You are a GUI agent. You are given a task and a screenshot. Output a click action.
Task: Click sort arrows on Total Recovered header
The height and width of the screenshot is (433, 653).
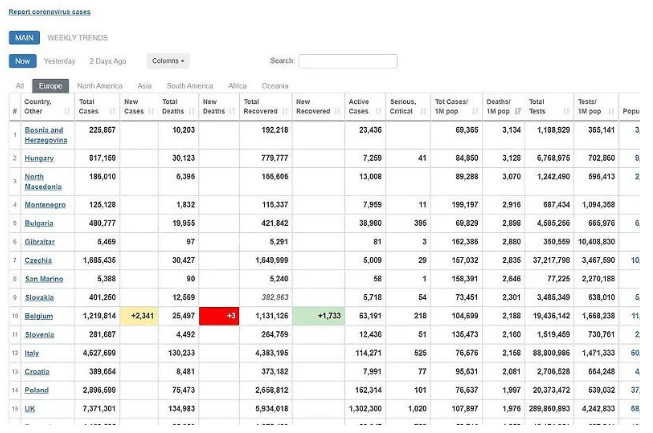(x=286, y=111)
